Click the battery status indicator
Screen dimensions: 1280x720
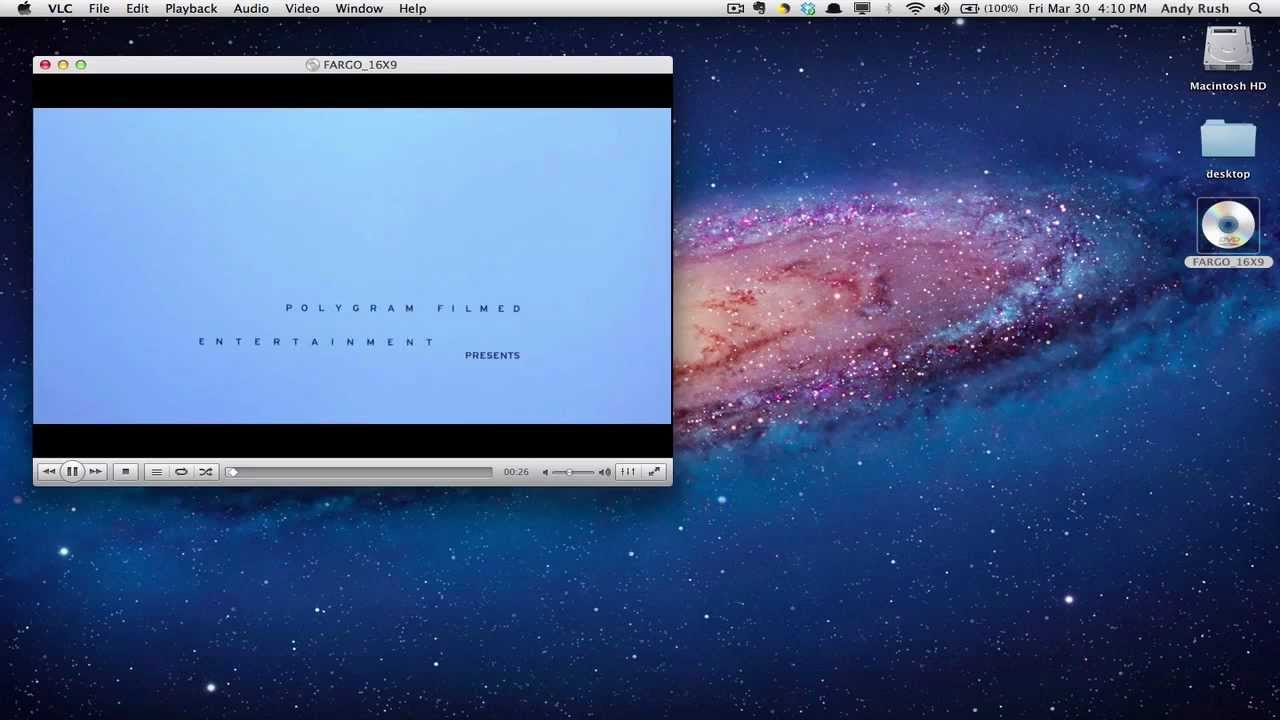tap(989, 8)
